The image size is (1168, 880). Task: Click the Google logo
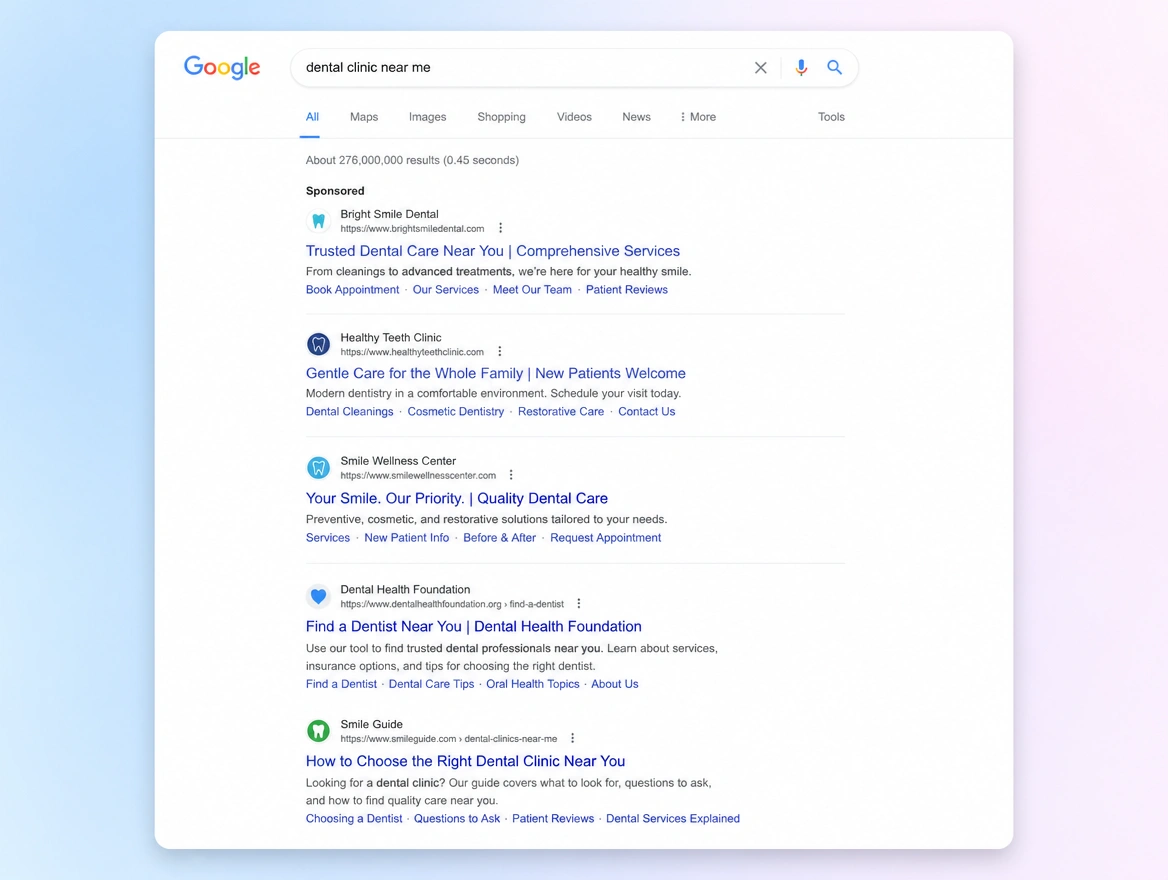tap(222, 67)
